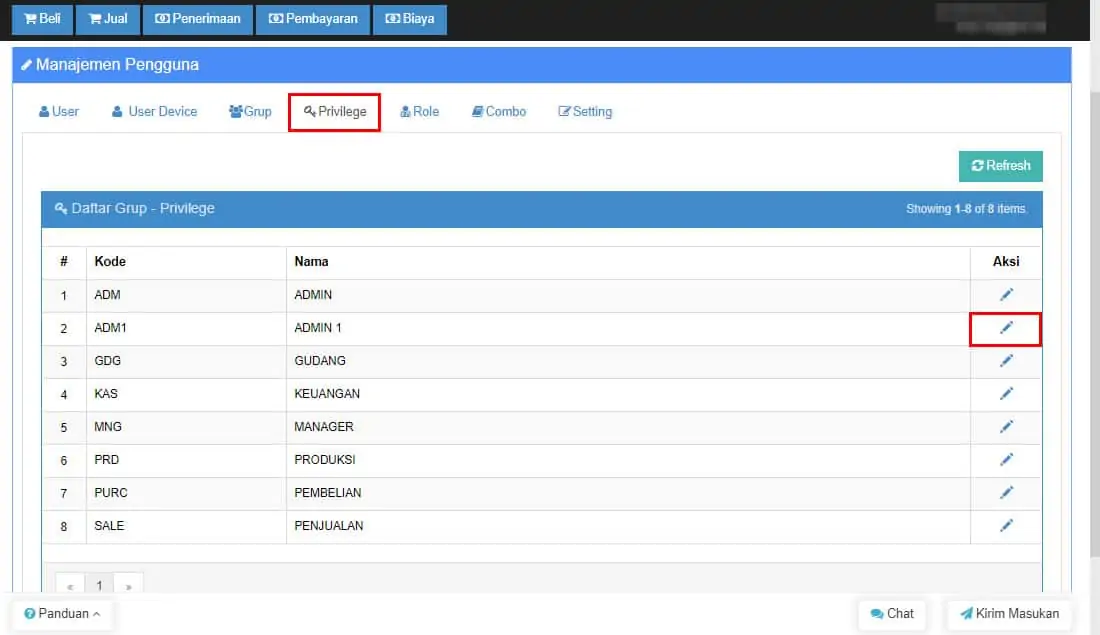Open the Beli menu button
The width and height of the screenshot is (1100, 635).
pyautogui.click(x=42, y=19)
